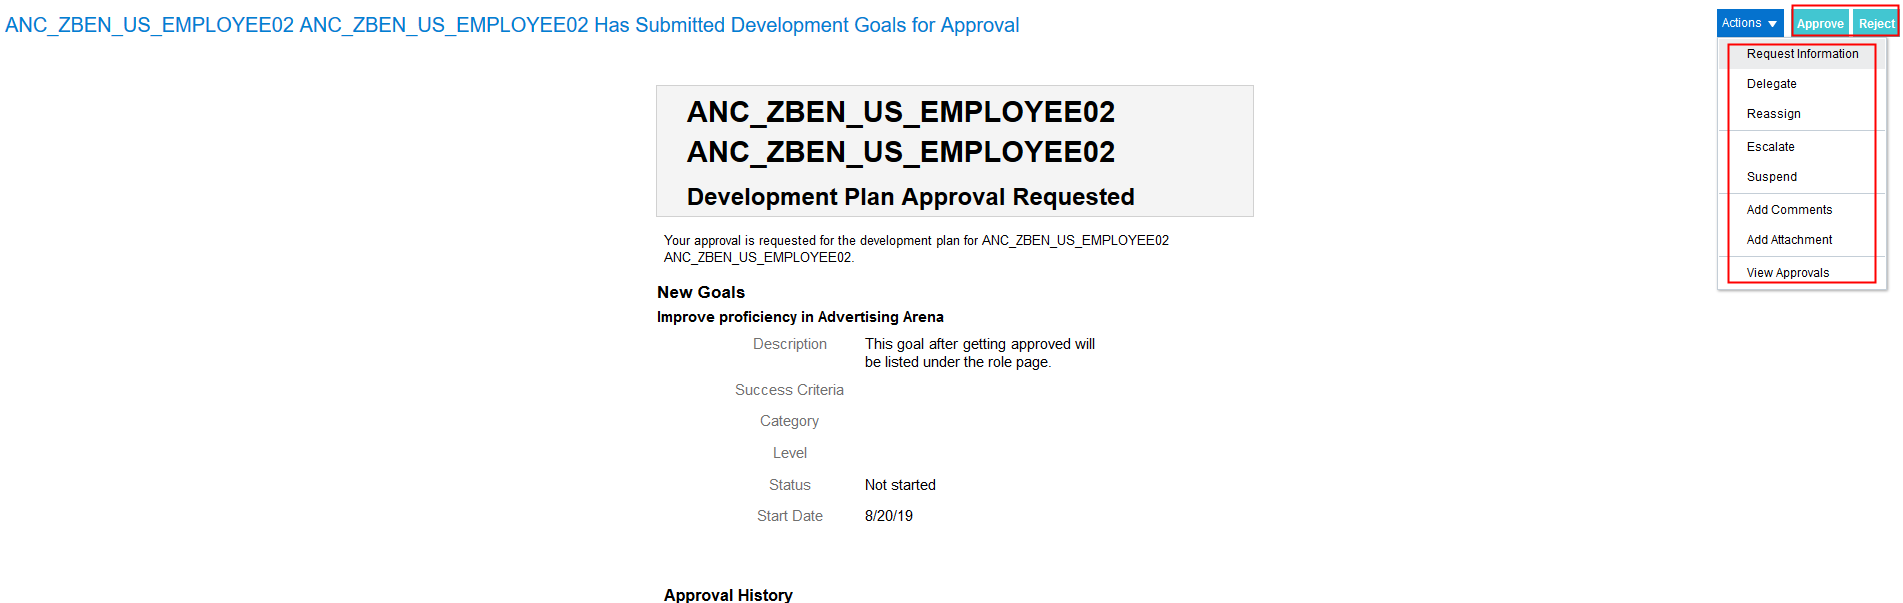Select Request Information from Actions menu
The image size is (1903, 603).
coord(1802,54)
